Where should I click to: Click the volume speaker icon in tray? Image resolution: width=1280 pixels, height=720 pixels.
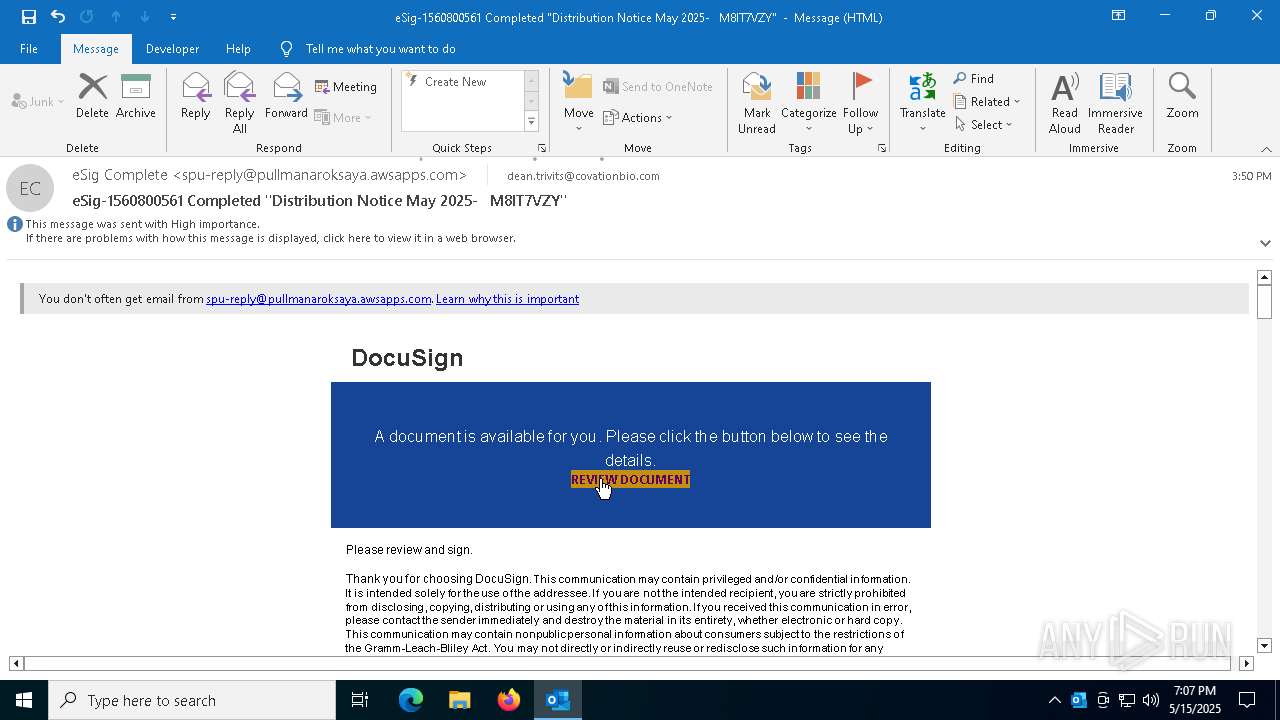(x=1150, y=700)
